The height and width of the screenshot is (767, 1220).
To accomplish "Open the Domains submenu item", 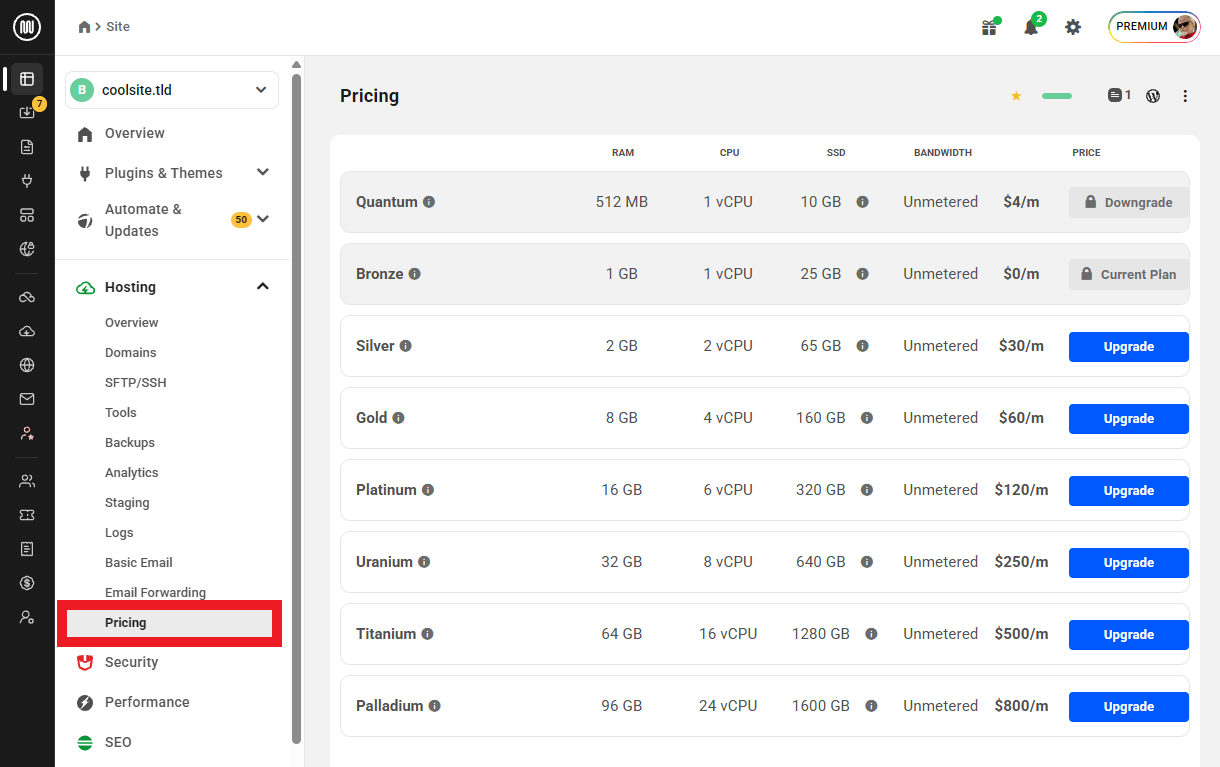I will tap(131, 353).
